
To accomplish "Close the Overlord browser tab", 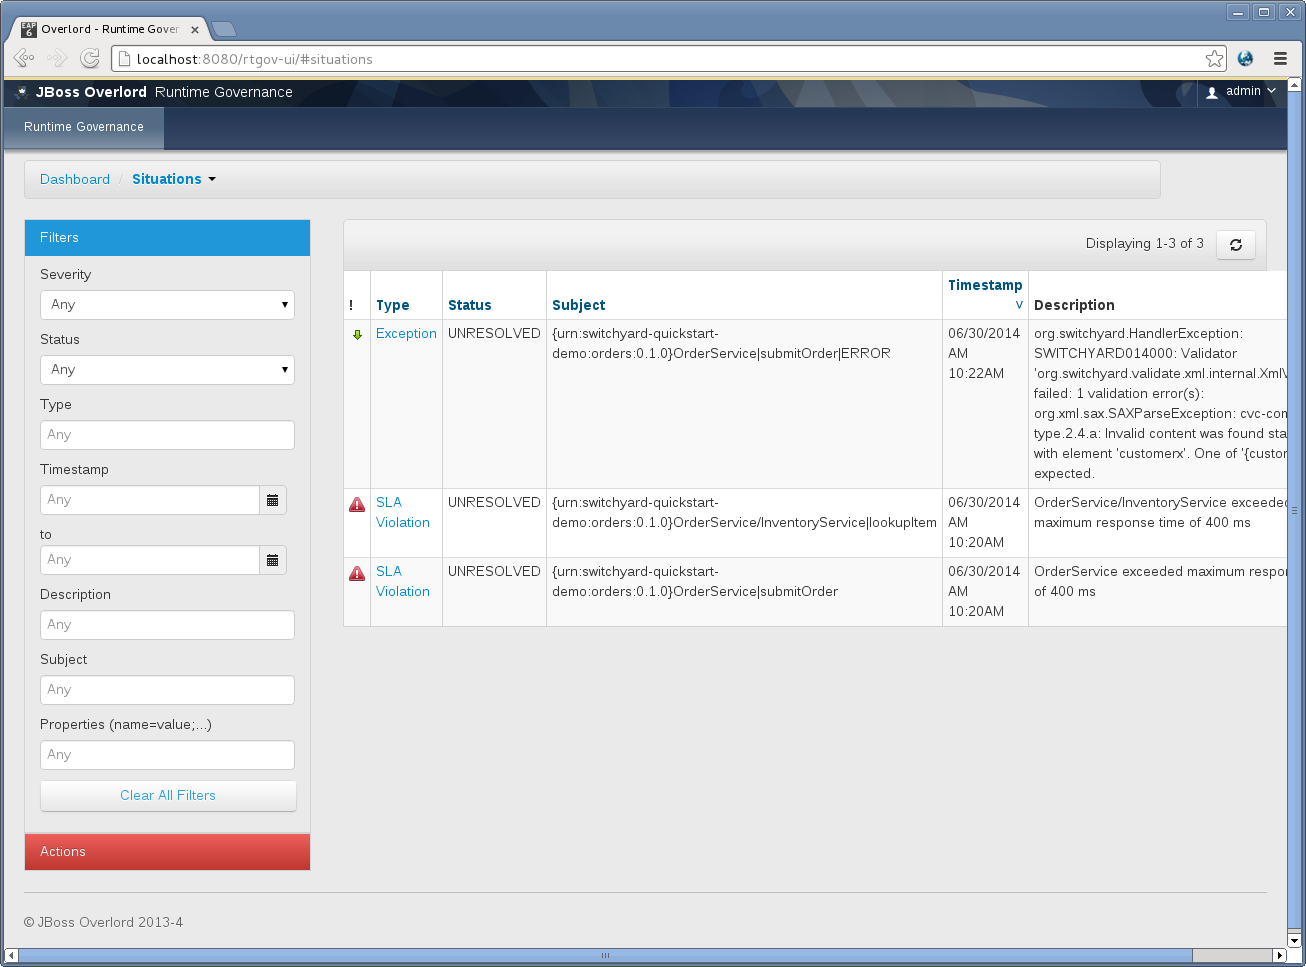I will (195, 30).
